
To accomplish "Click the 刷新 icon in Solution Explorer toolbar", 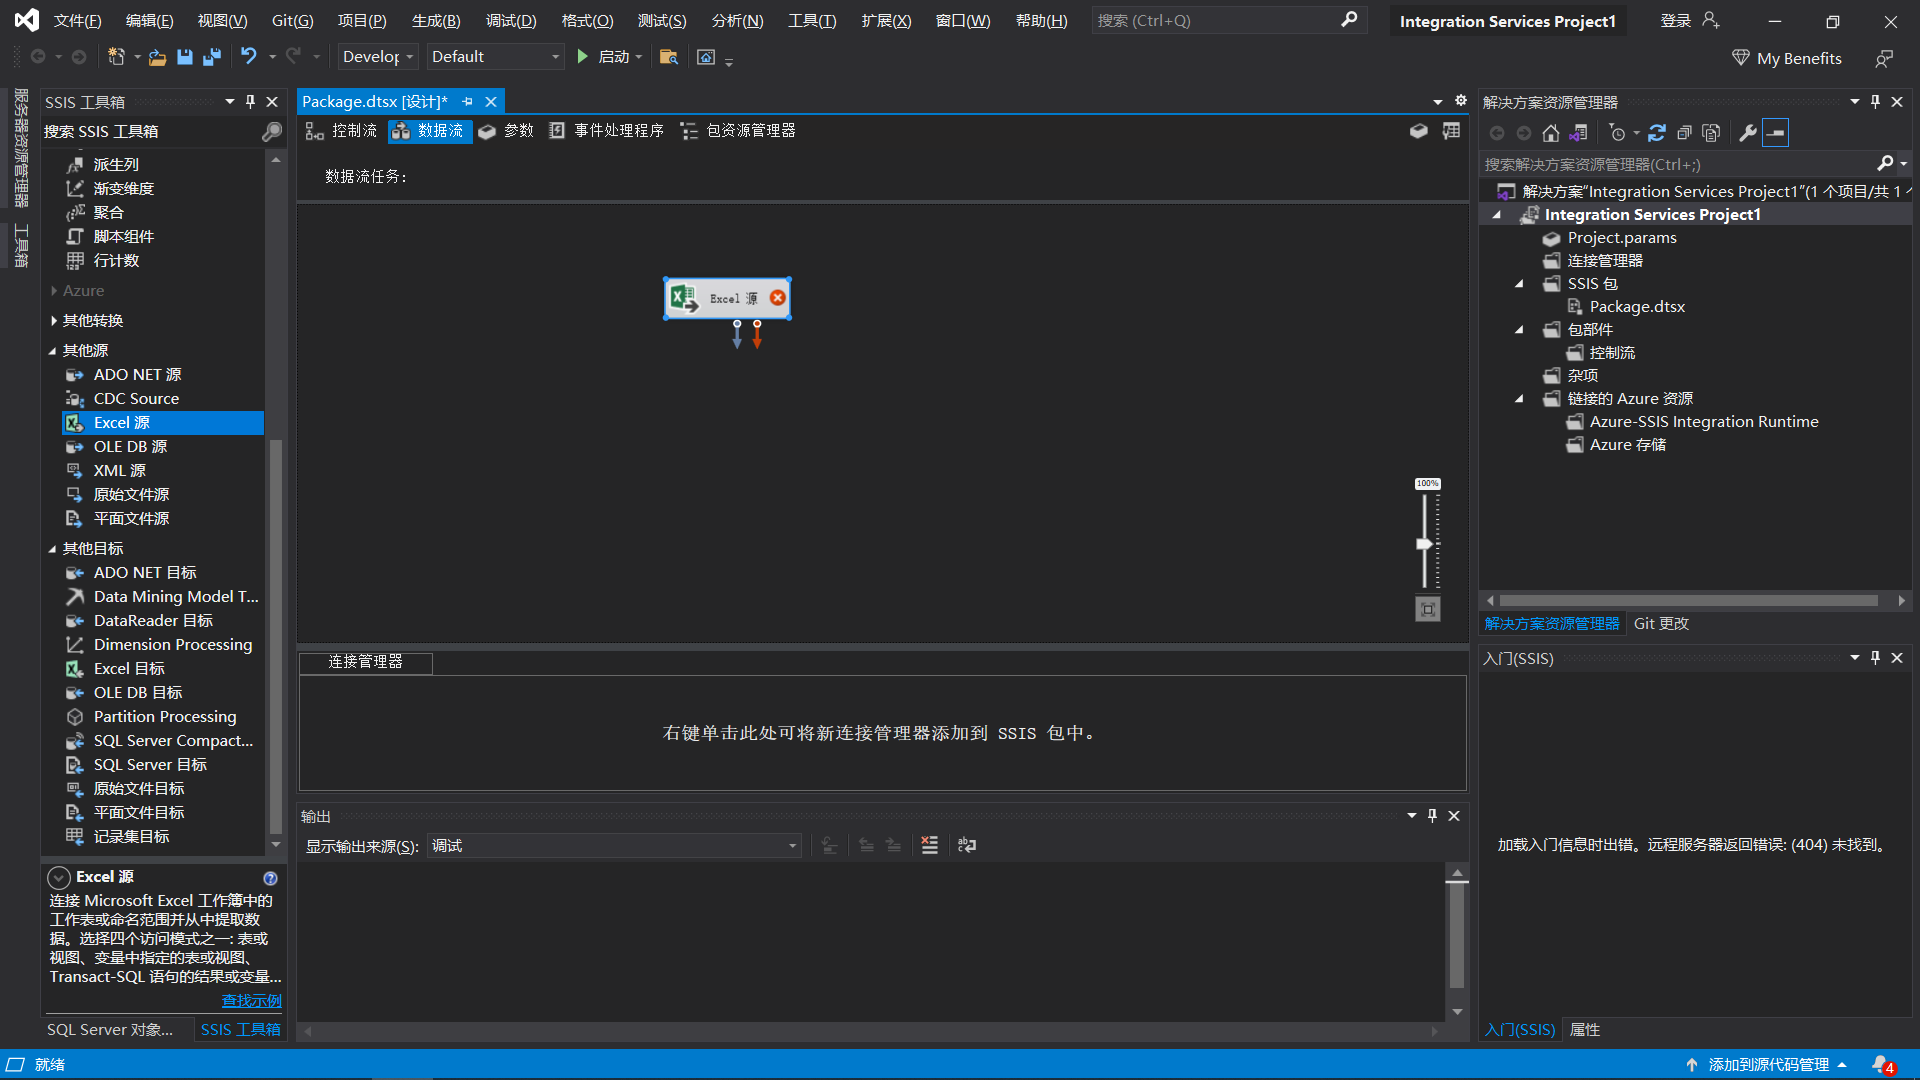I will 1657,132.
